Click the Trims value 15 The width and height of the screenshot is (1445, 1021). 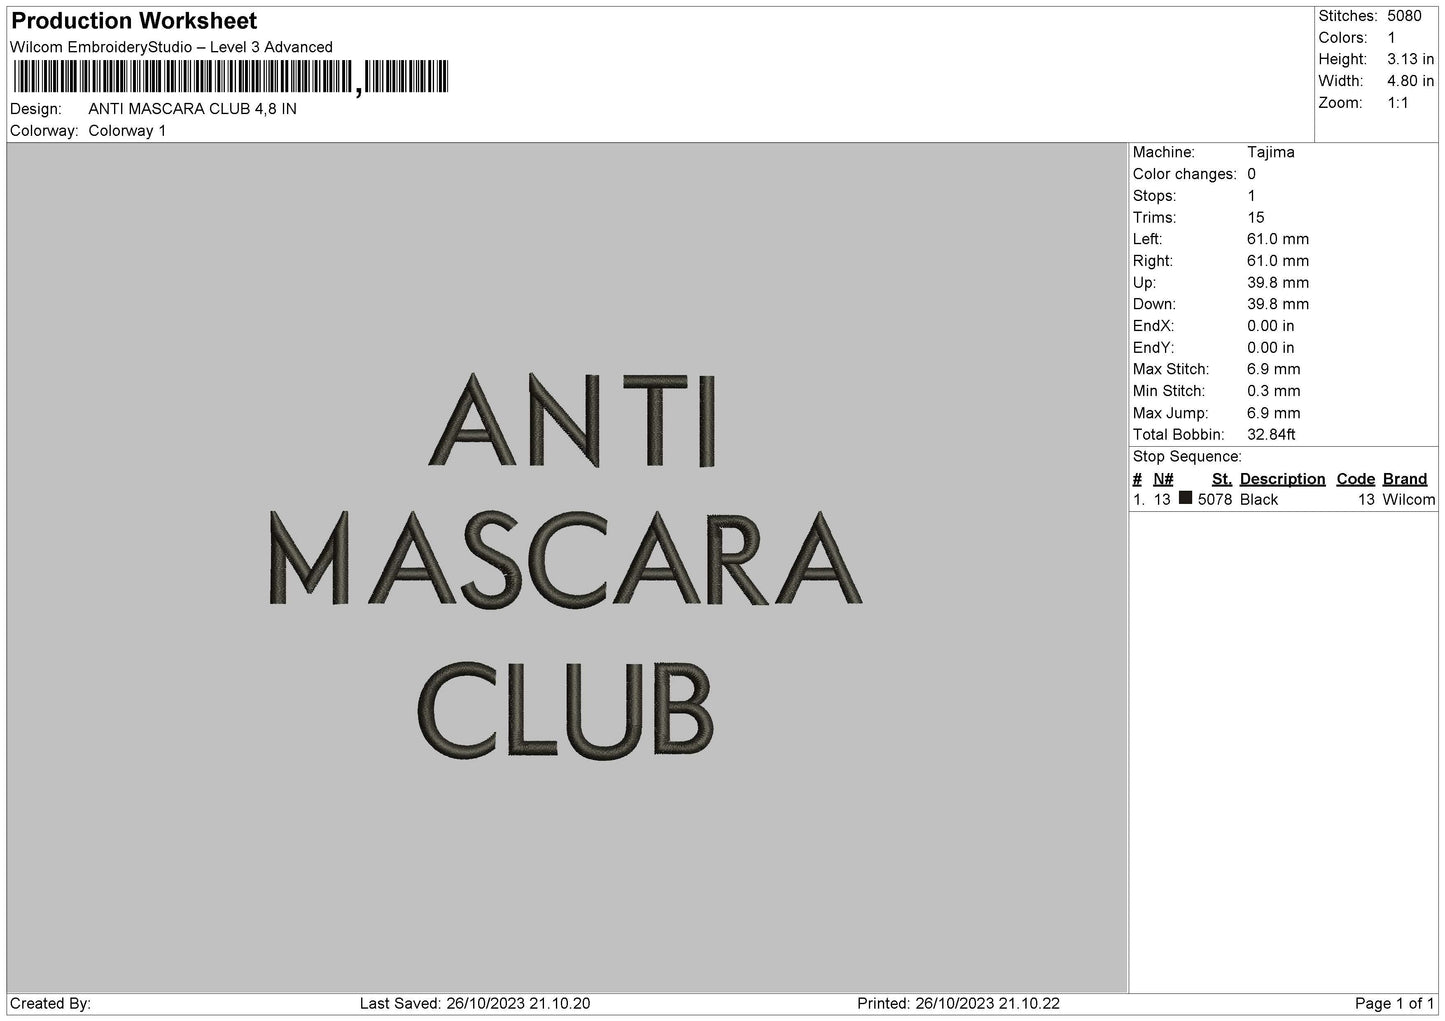pos(1256,218)
